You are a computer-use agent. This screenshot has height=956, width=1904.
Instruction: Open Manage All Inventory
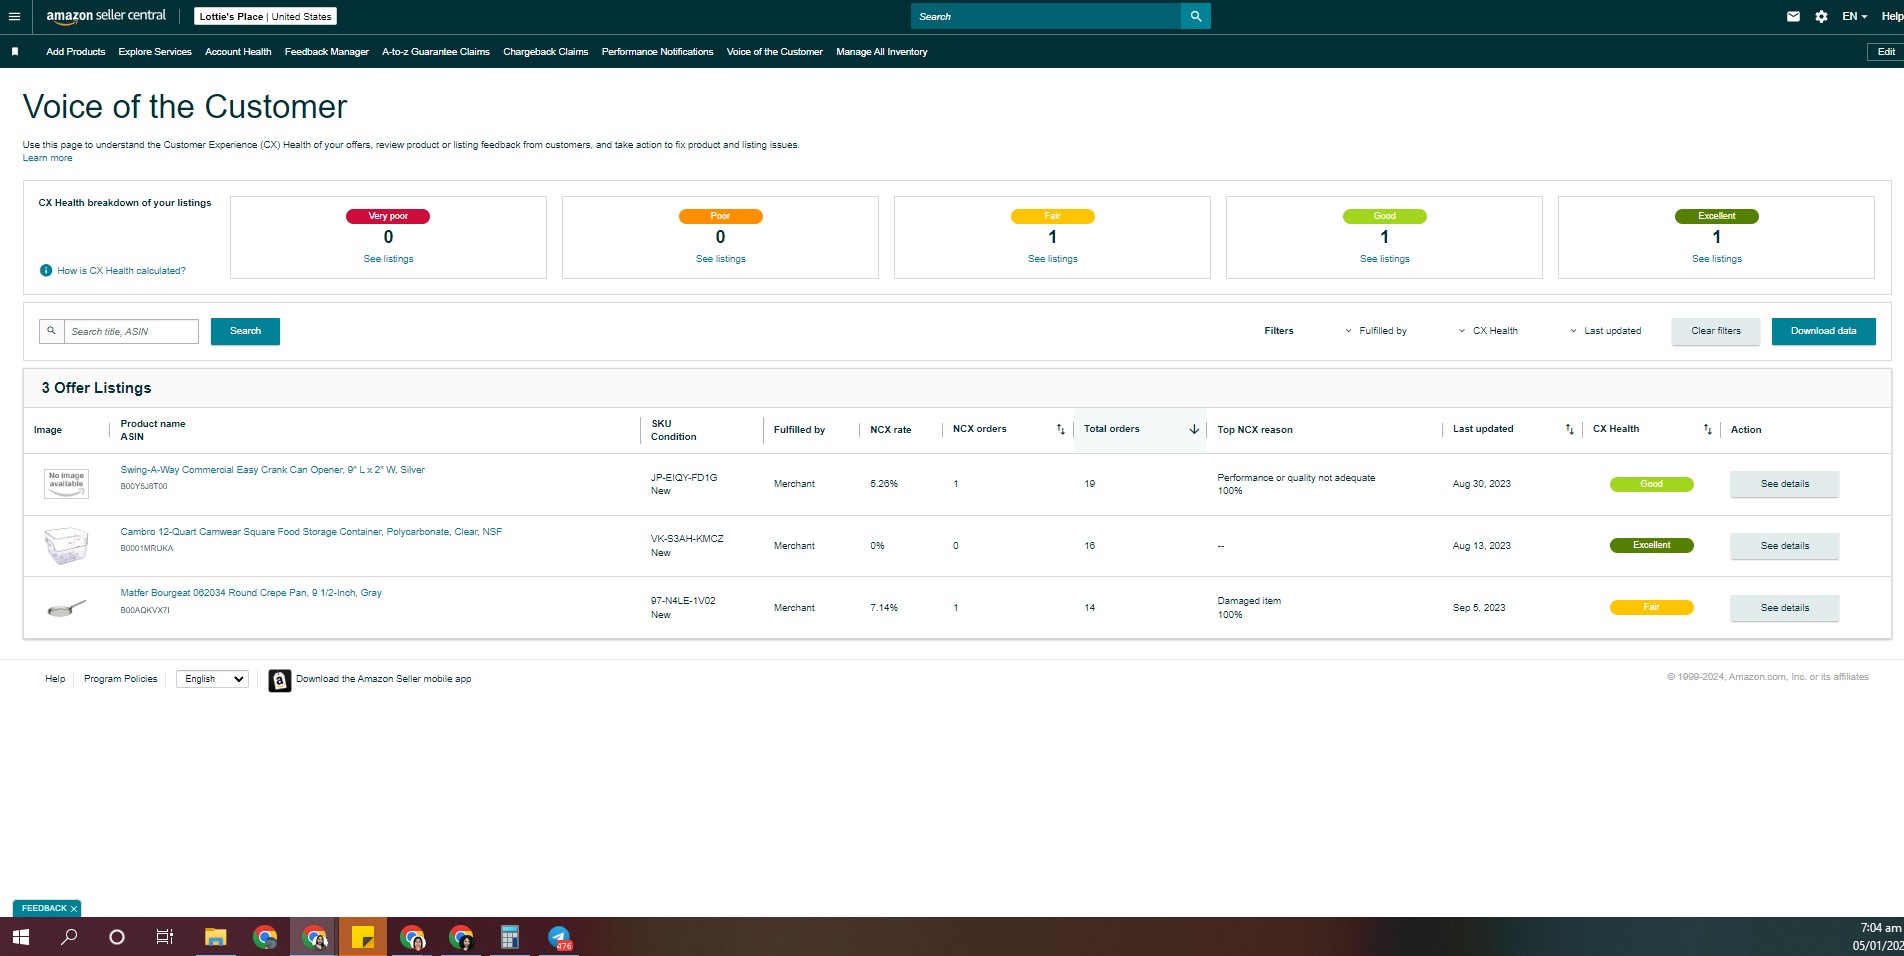[882, 52]
